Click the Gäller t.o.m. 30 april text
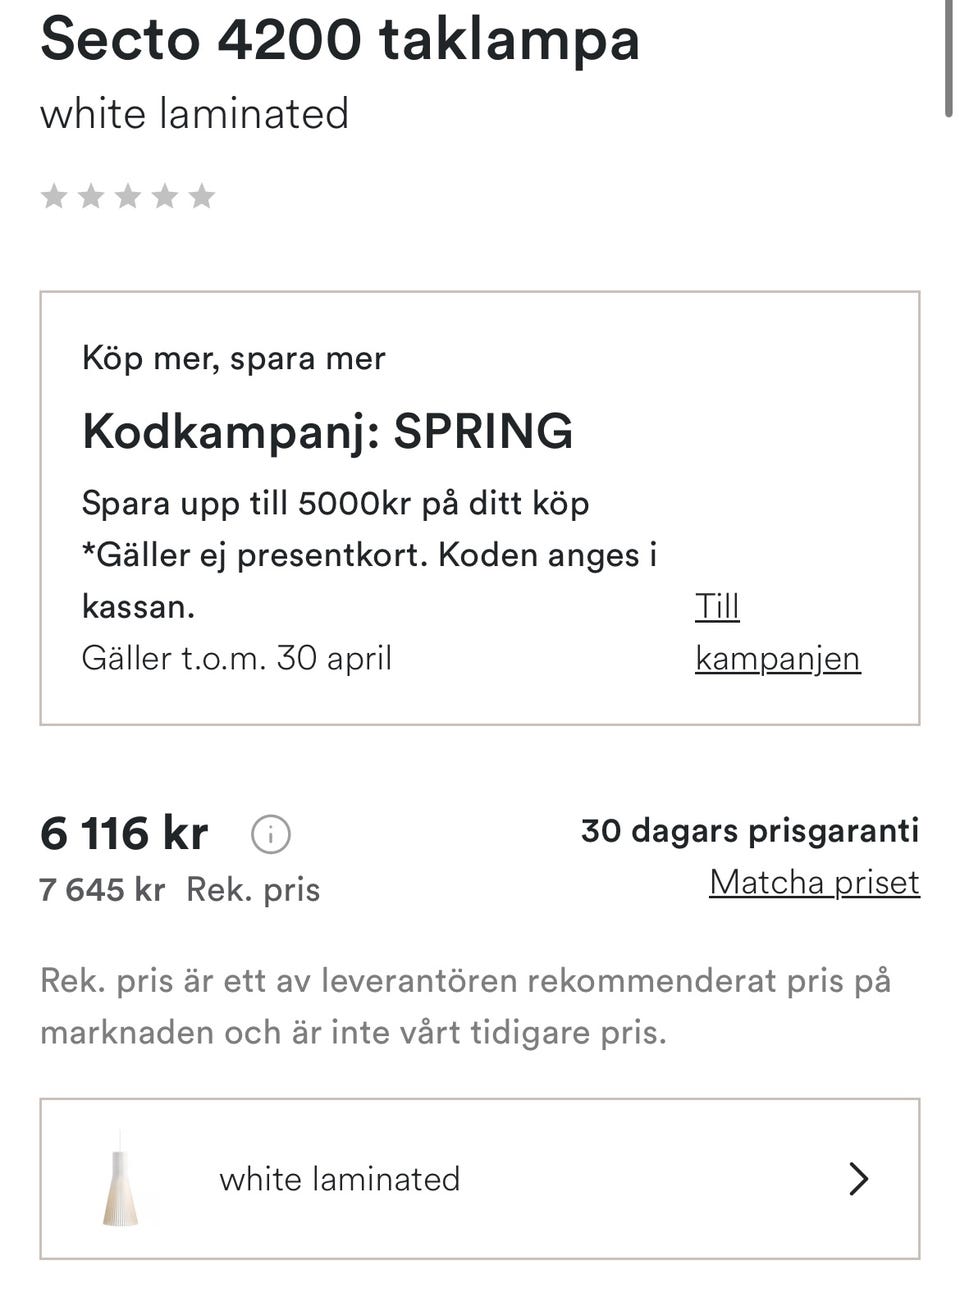This screenshot has width=960, height=1297. pyautogui.click(x=236, y=658)
